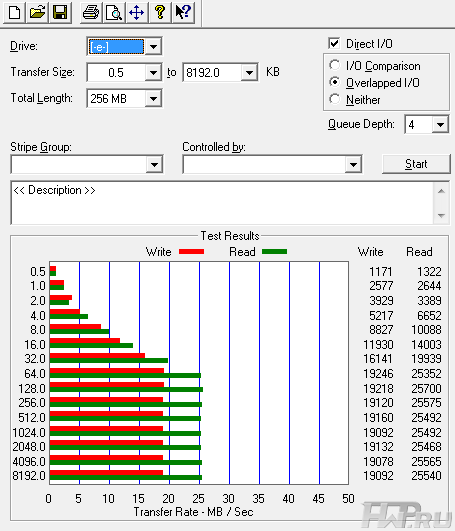Save results with the floppy disk icon
This screenshot has height=531, width=455.
click(60, 13)
